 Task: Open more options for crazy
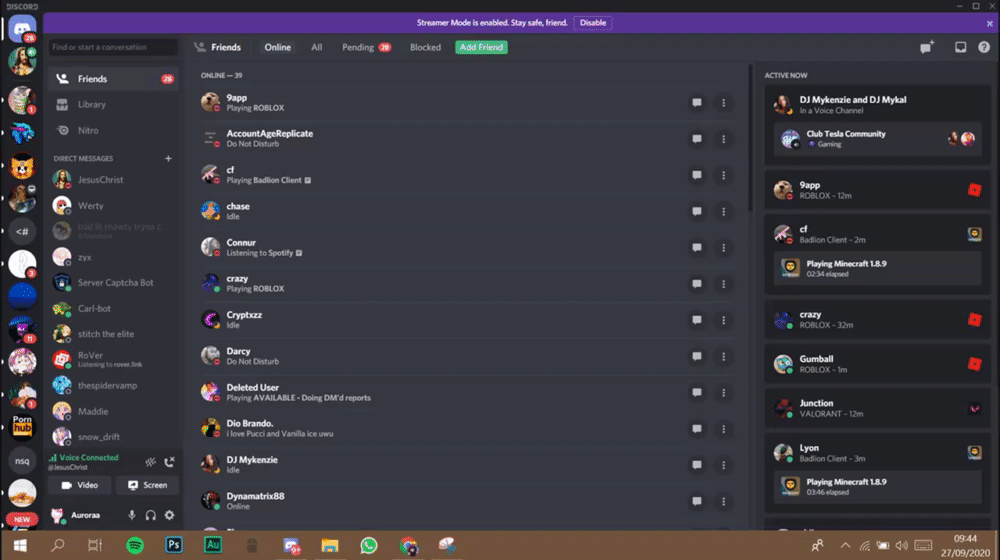pos(723,284)
